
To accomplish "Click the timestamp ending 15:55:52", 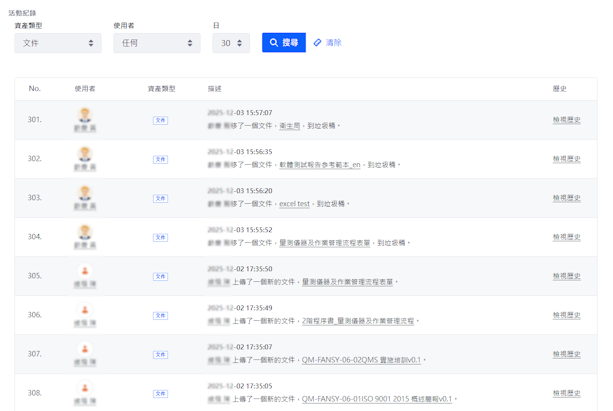I will (x=240, y=230).
